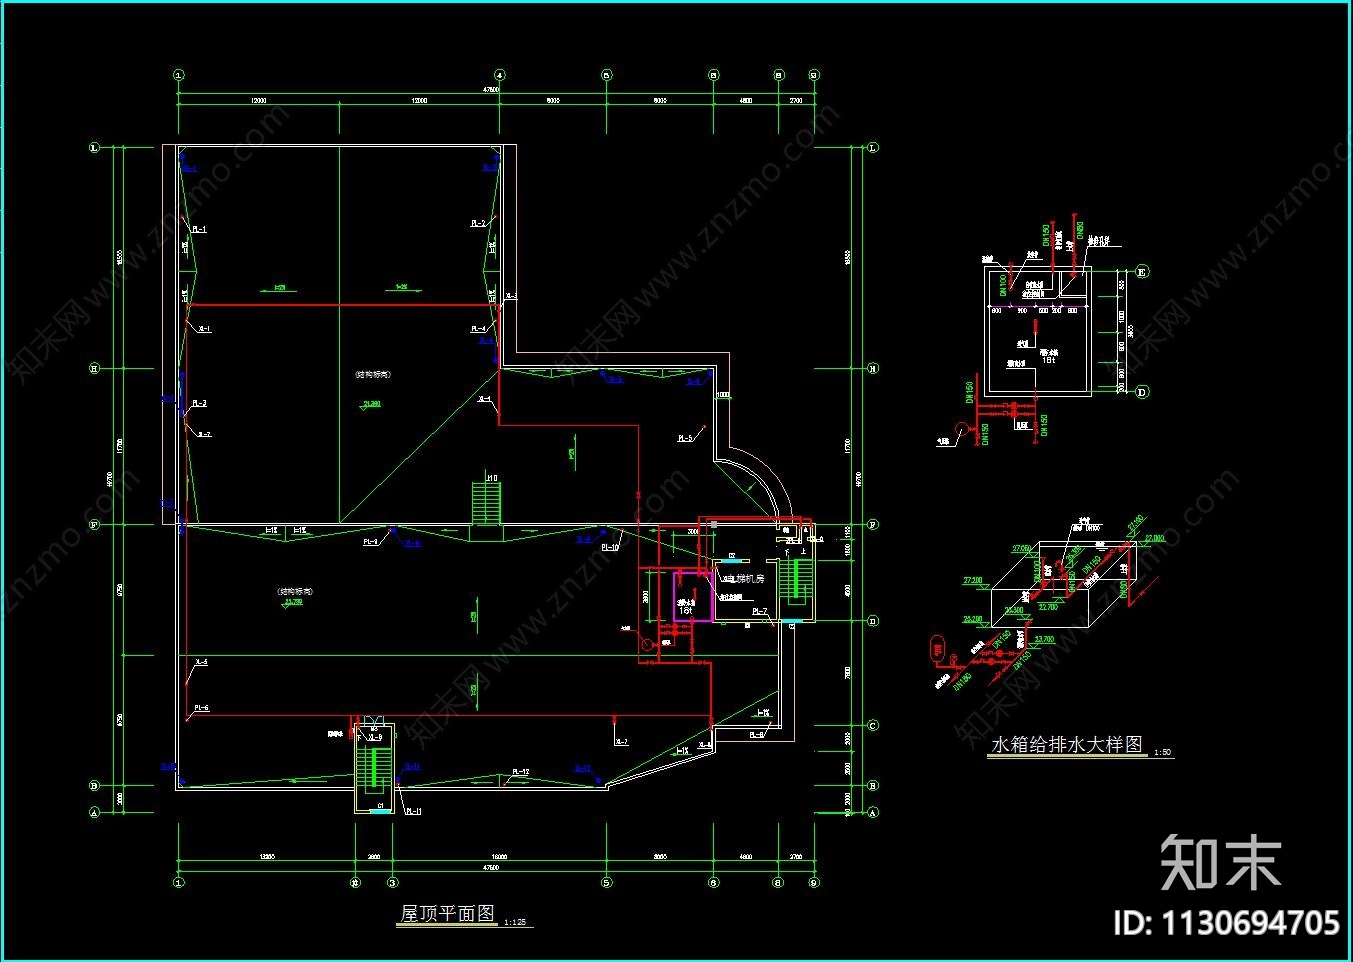
Task: Select the PL-11 label below the stairwell
Action: point(413,812)
